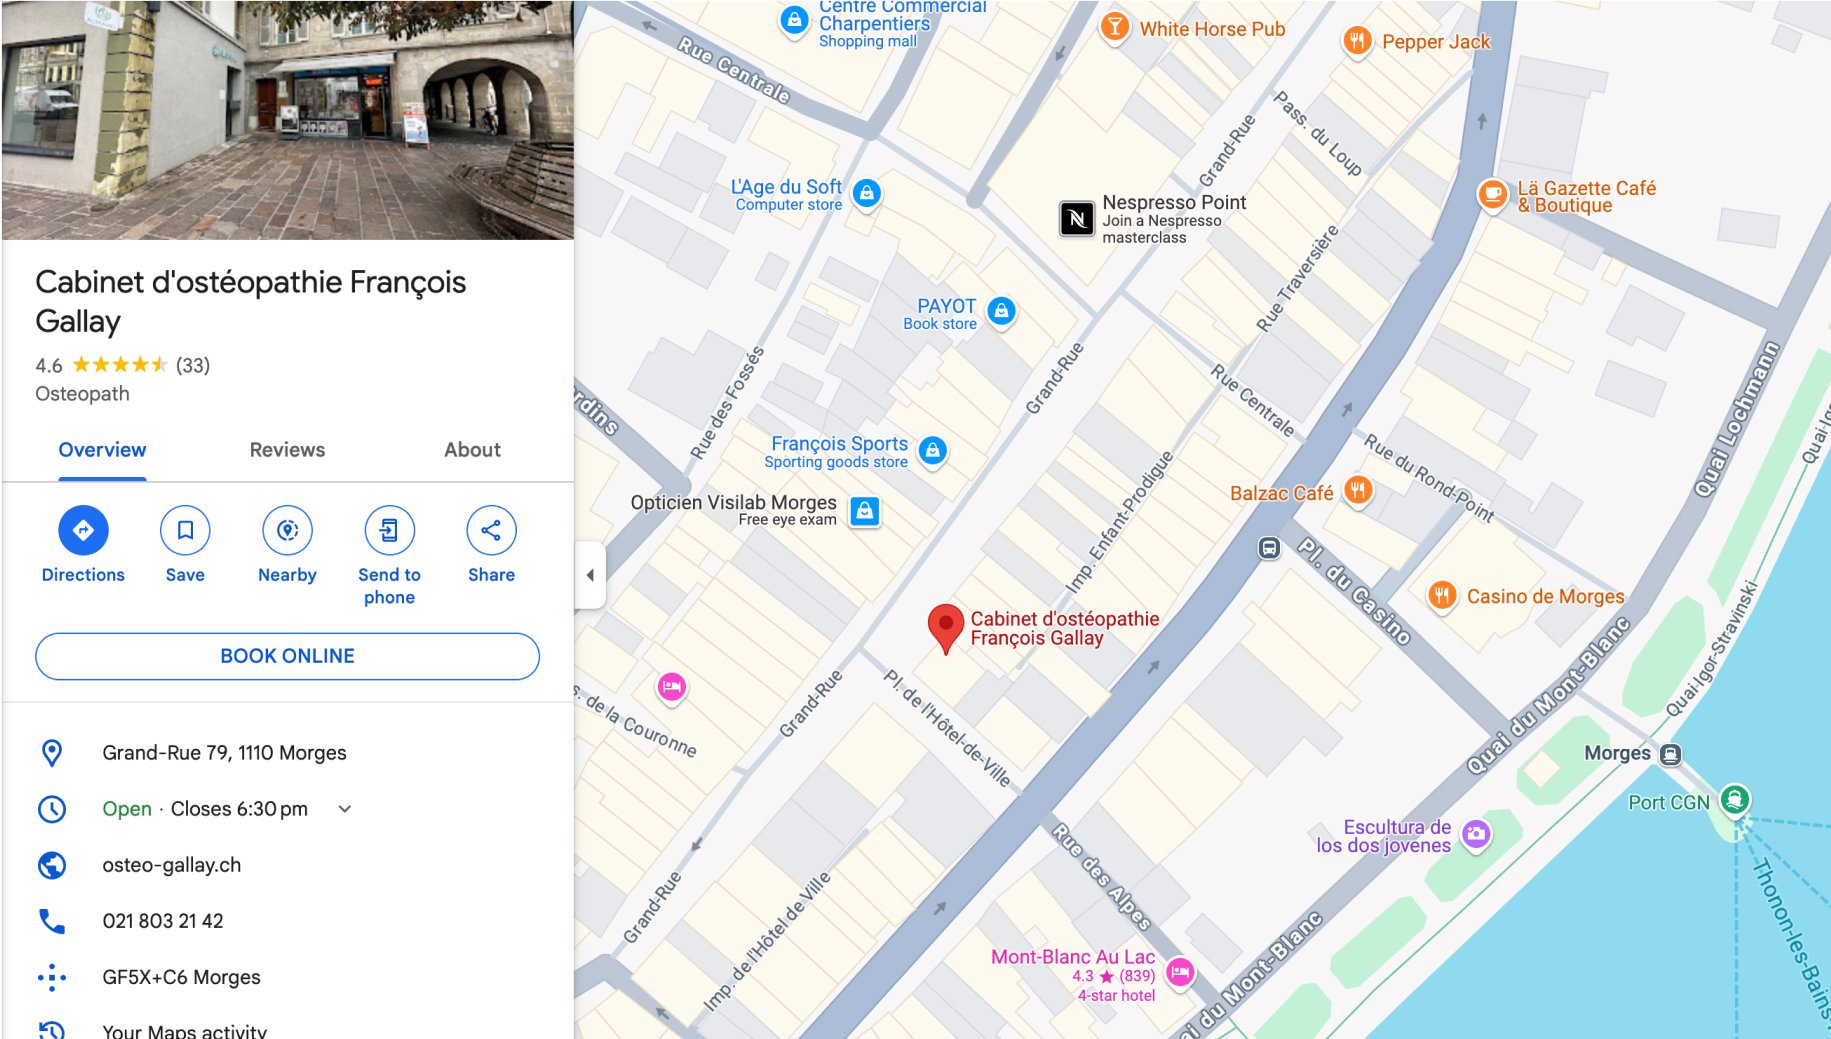
Task: Click Nespresso Point logo marker
Action: [1077, 218]
